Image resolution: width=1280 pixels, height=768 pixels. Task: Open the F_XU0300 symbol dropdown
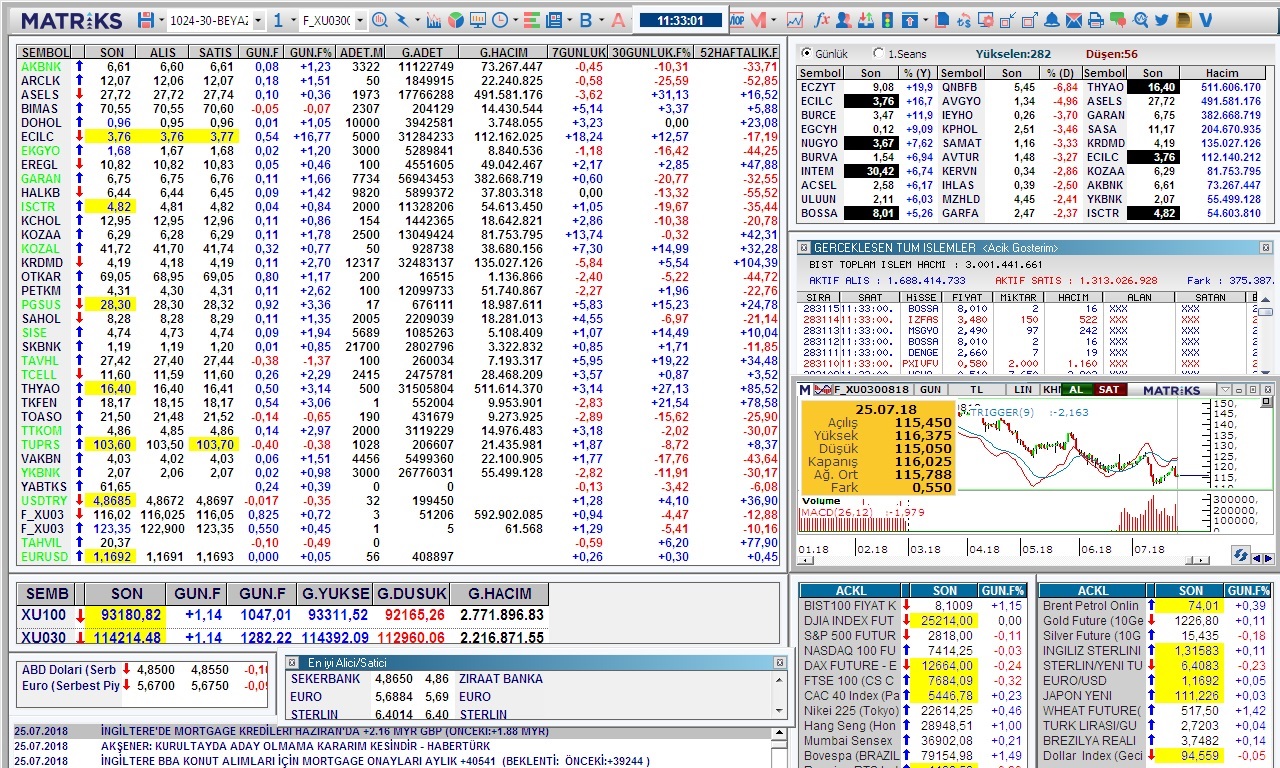(360, 20)
